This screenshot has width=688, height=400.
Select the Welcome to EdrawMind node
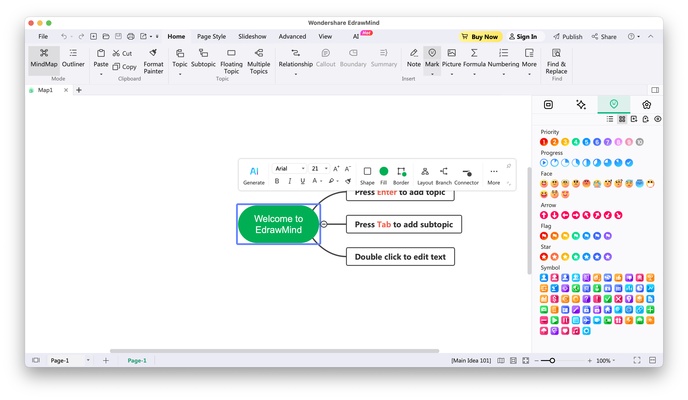[x=278, y=224]
